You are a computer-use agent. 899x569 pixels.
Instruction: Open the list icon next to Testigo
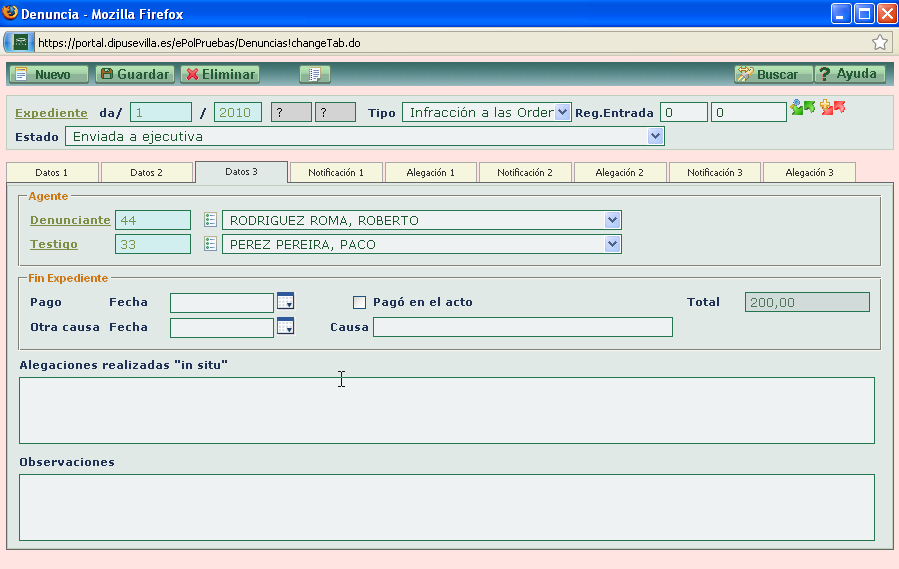pyautogui.click(x=210, y=244)
